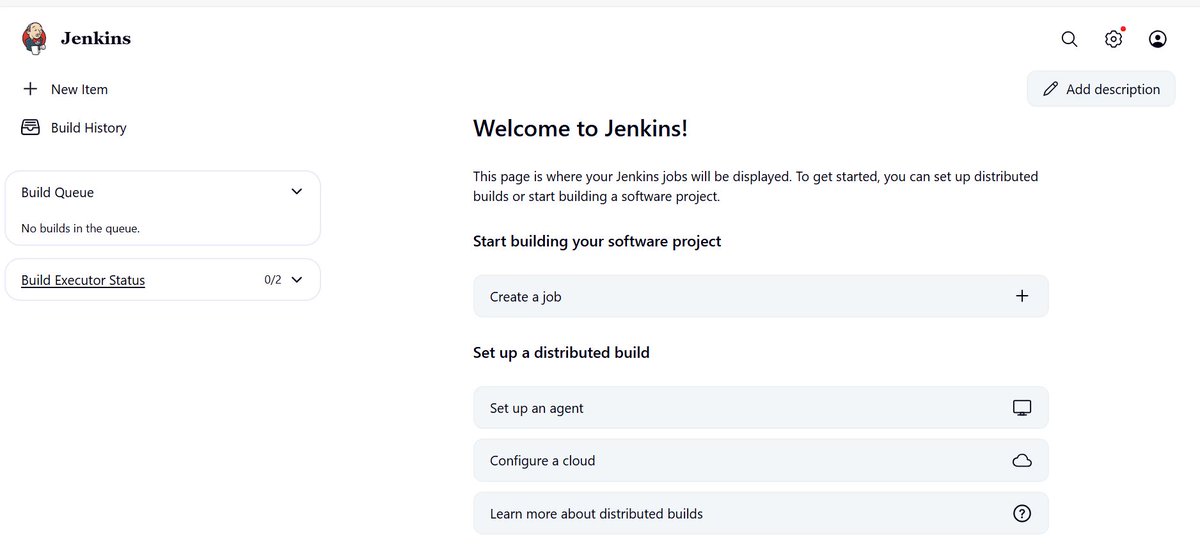Select the Create a job option
1200x555 pixels.
(x=761, y=296)
